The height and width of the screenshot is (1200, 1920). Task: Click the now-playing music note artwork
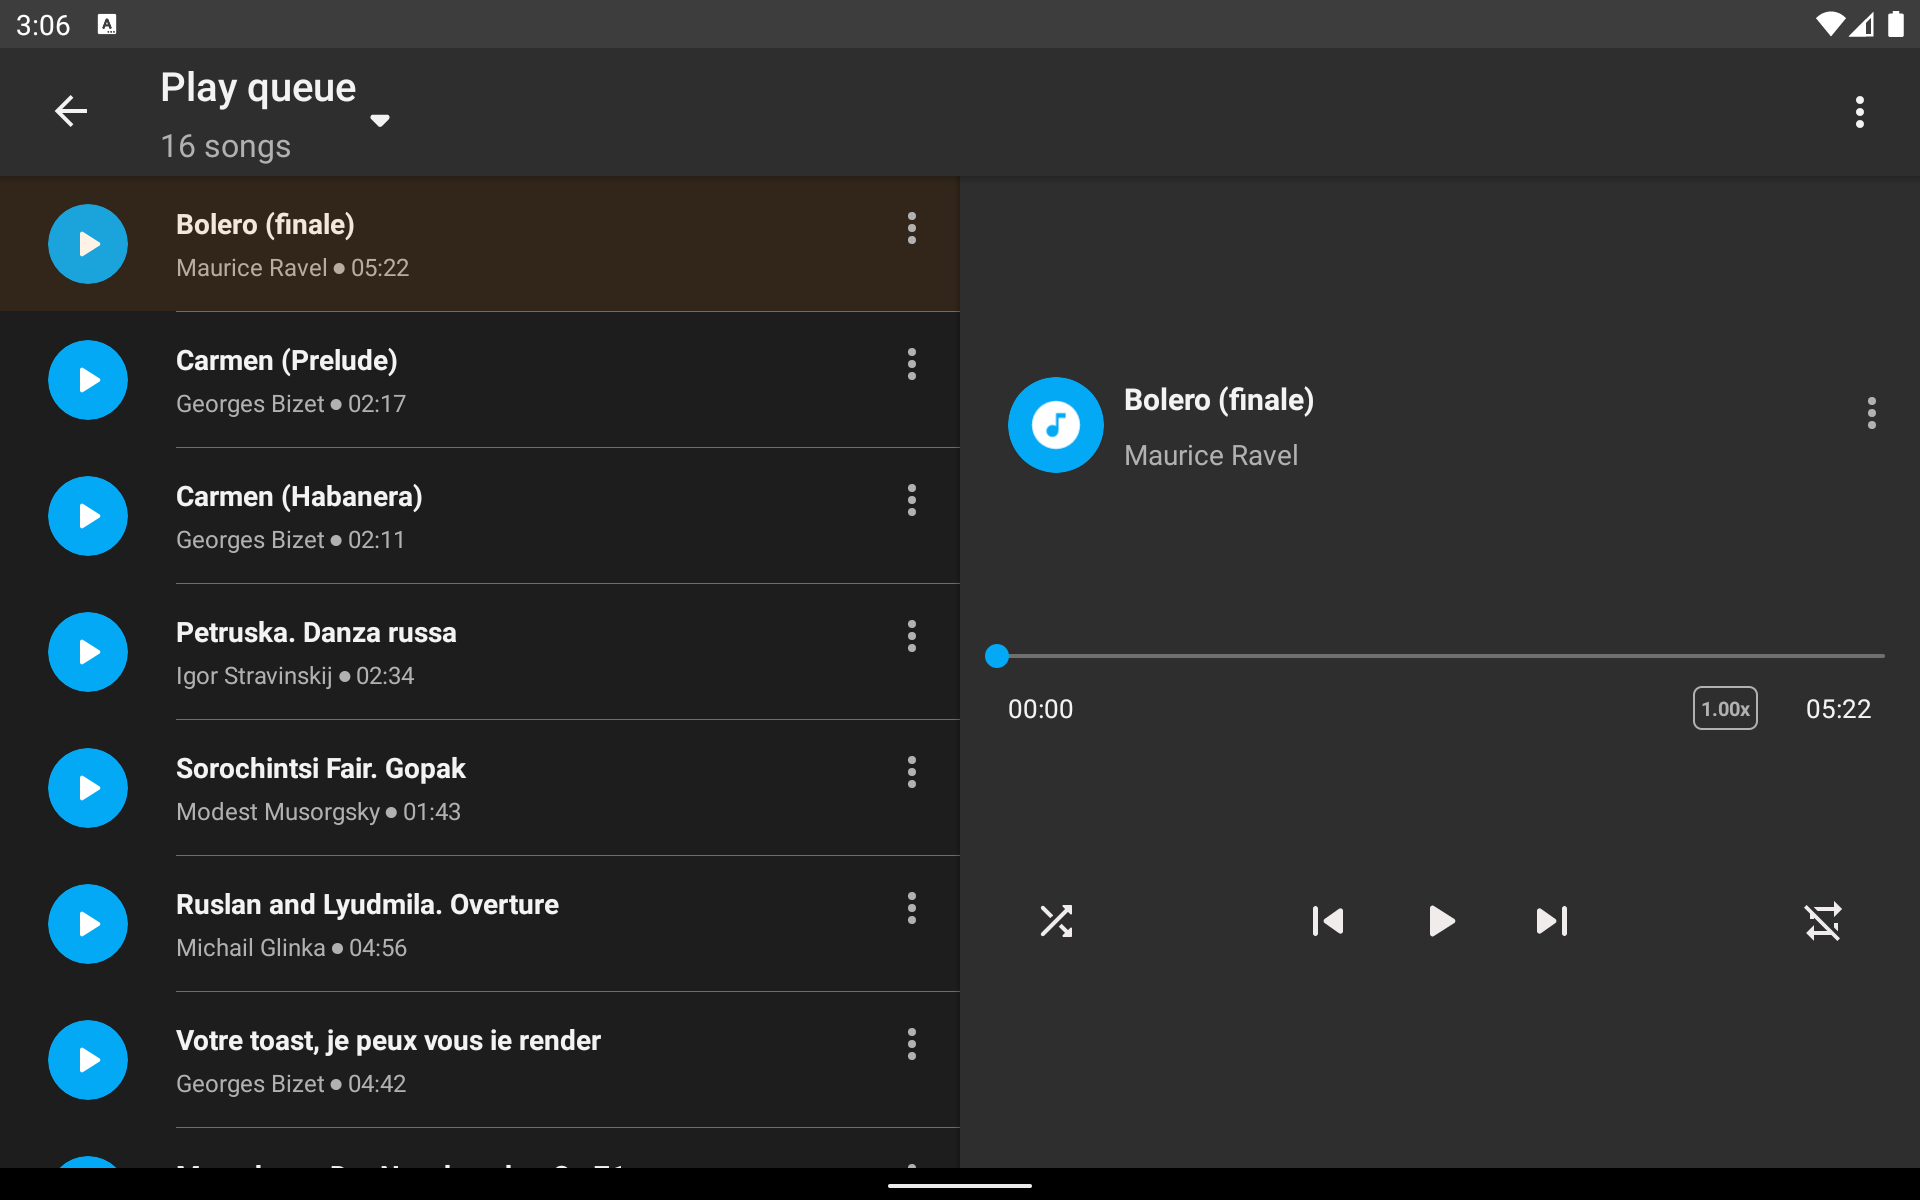[1056, 425]
